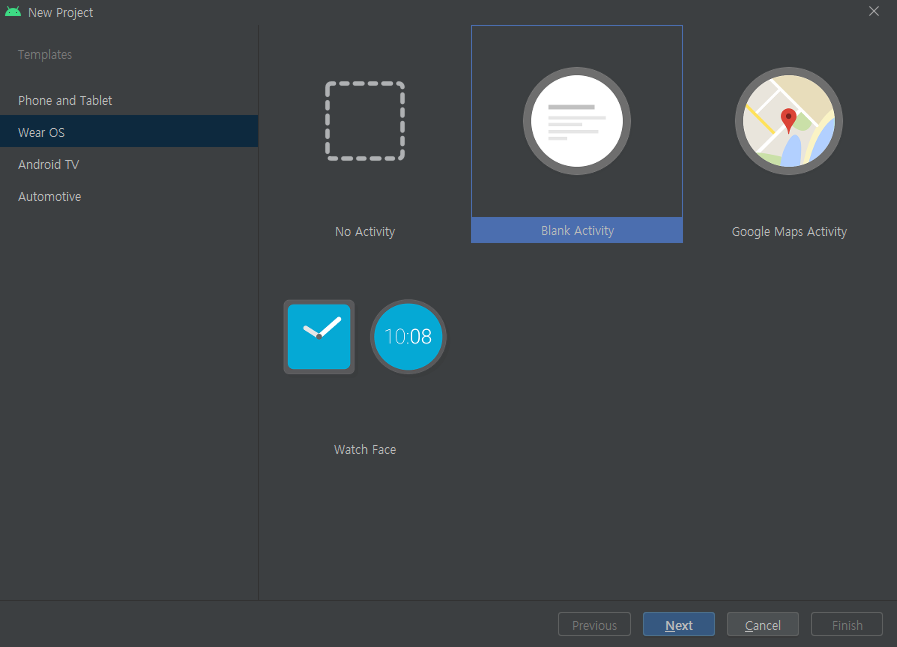Click the 'New Project' window title
897x647 pixels.
(x=61, y=13)
